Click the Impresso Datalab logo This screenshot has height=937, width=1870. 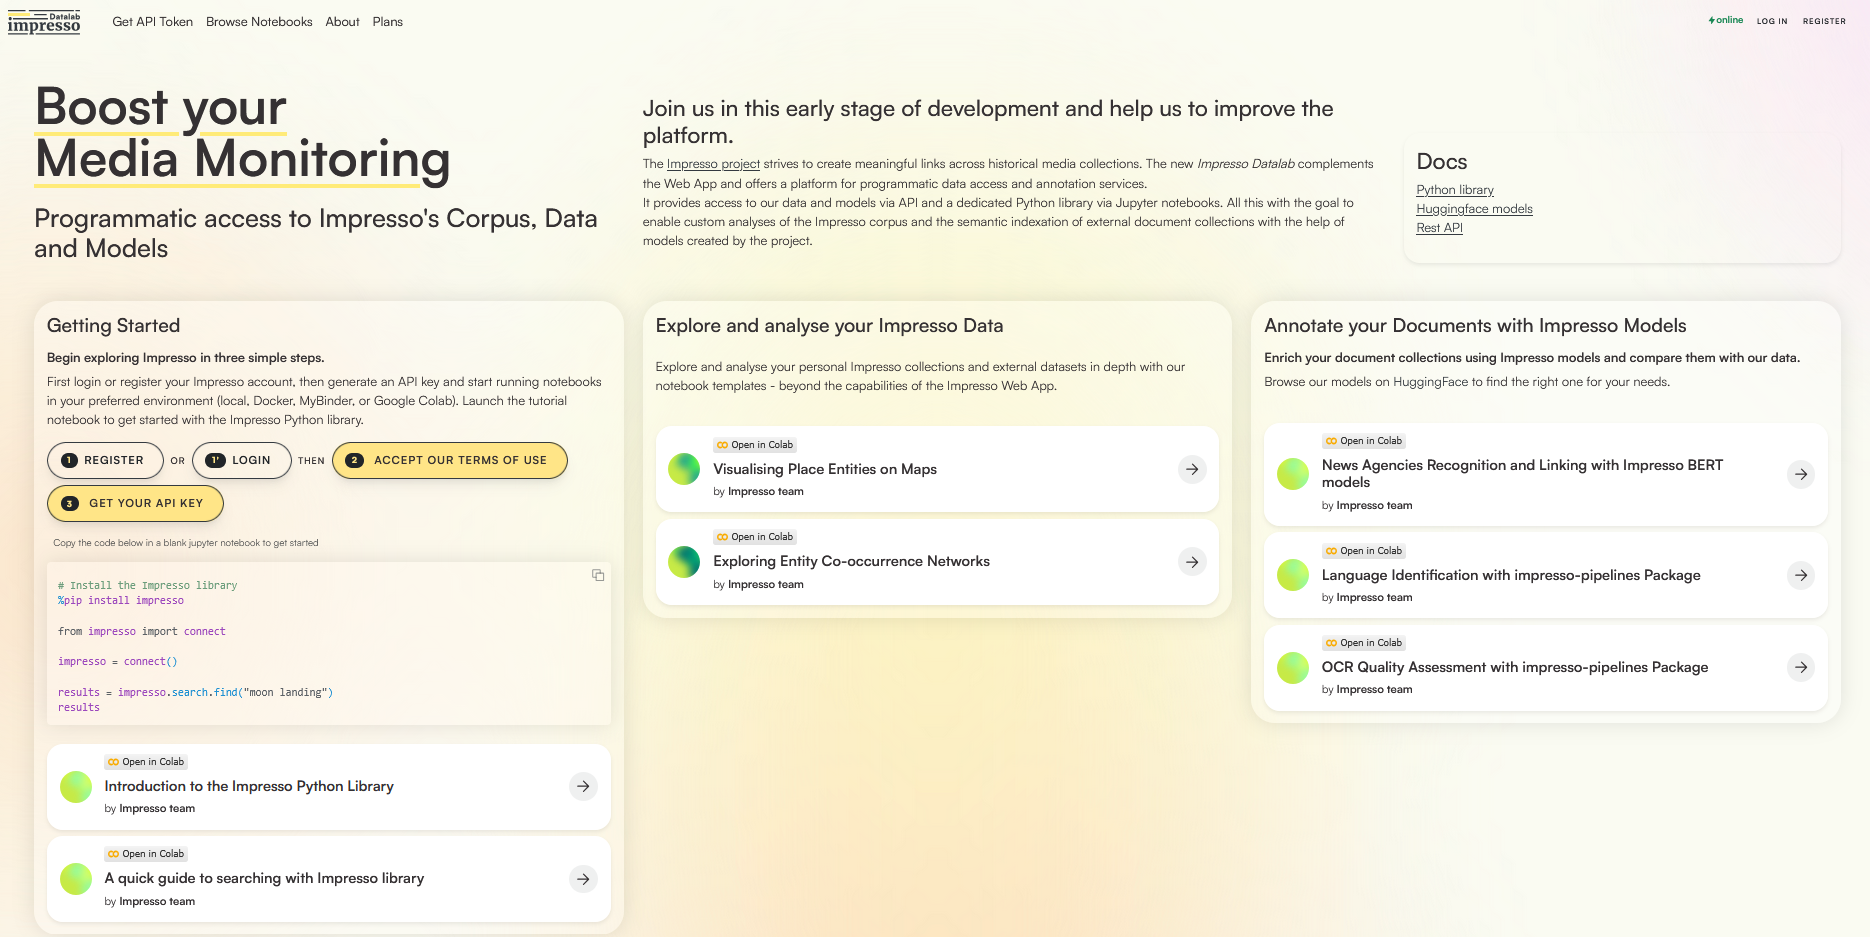pyautogui.click(x=44, y=23)
